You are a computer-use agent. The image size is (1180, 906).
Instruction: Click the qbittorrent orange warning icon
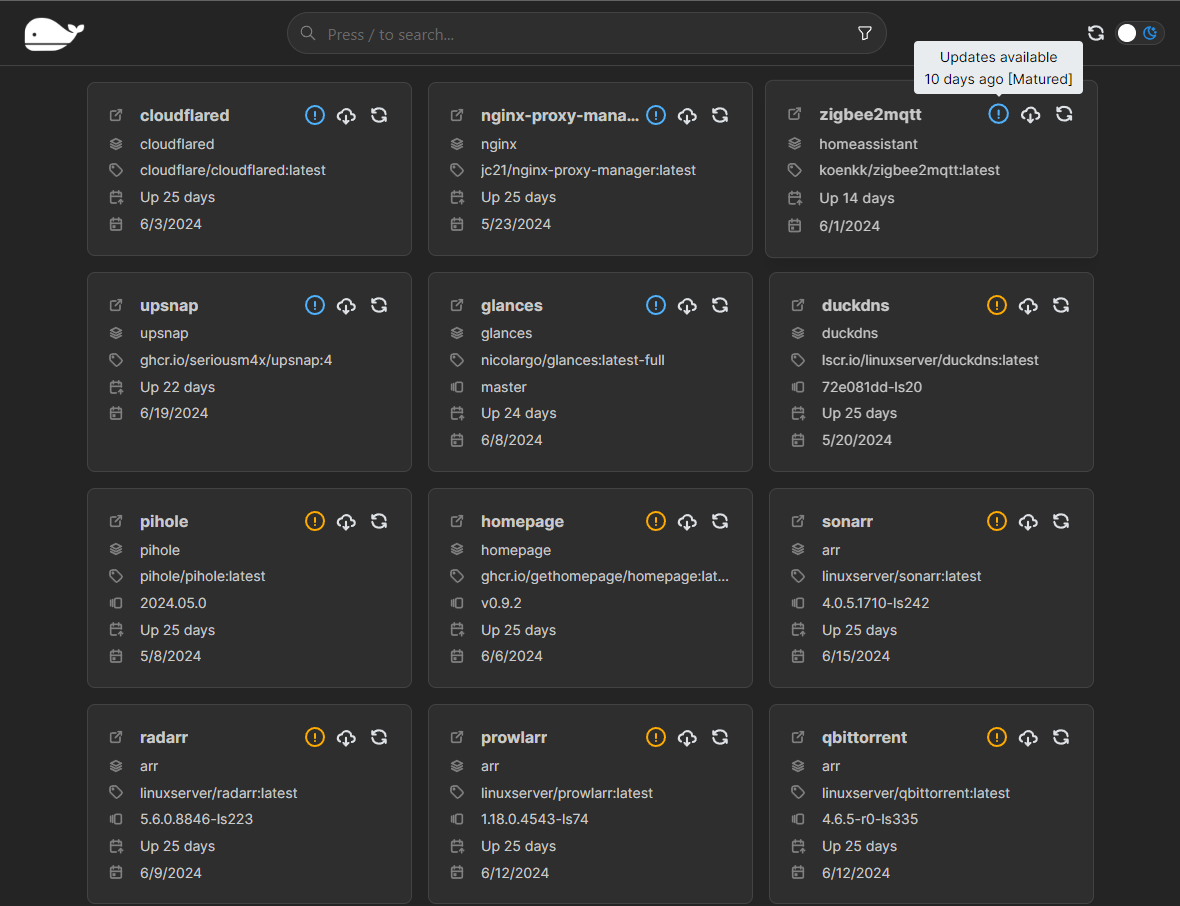tap(996, 737)
